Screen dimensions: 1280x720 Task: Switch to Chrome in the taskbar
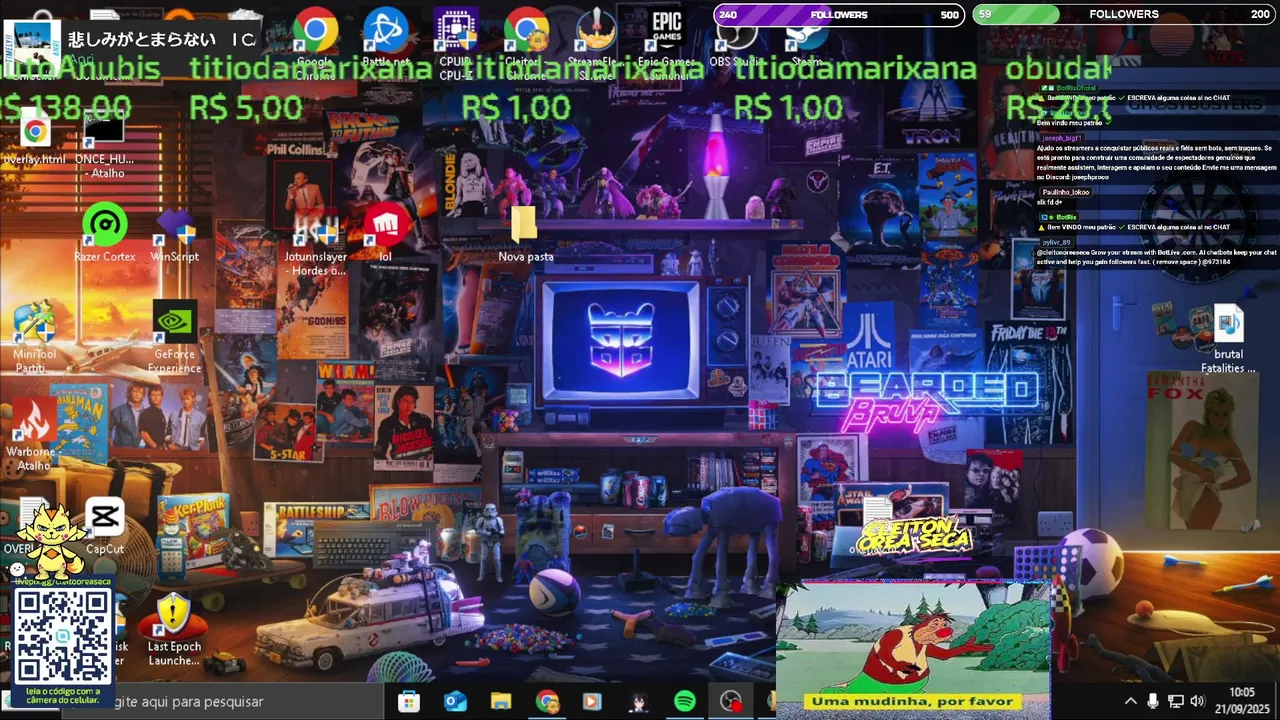pyautogui.click(x=547, y=701)
